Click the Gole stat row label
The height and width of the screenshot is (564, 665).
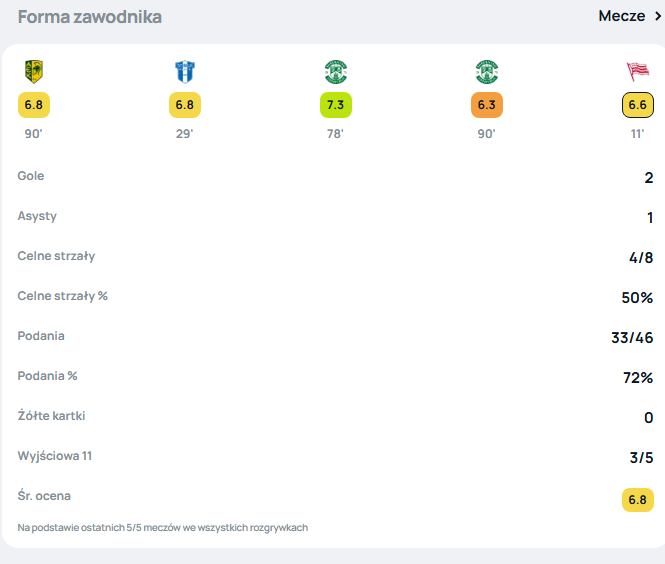31,176
